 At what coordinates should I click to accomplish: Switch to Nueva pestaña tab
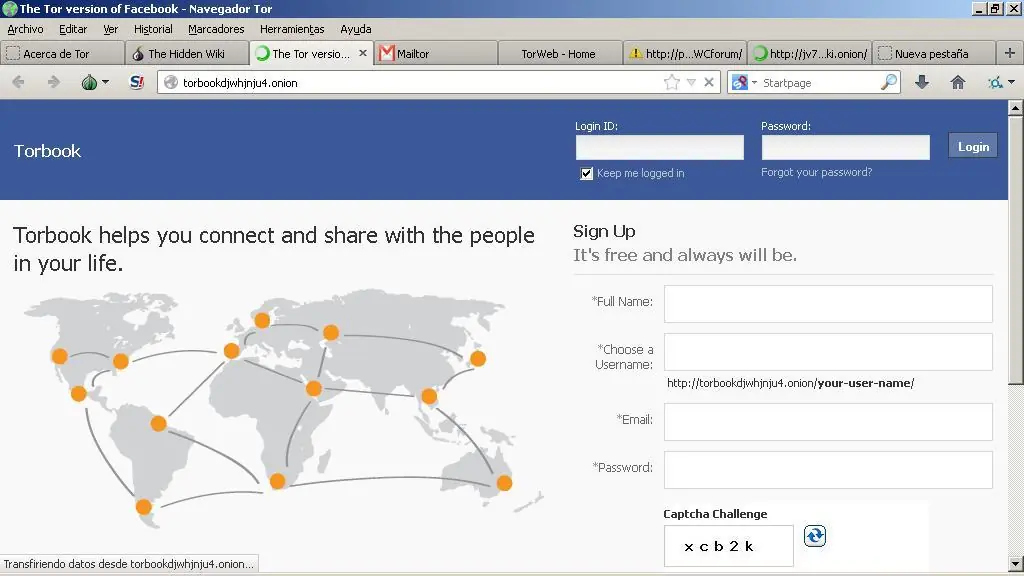(934, 54)
